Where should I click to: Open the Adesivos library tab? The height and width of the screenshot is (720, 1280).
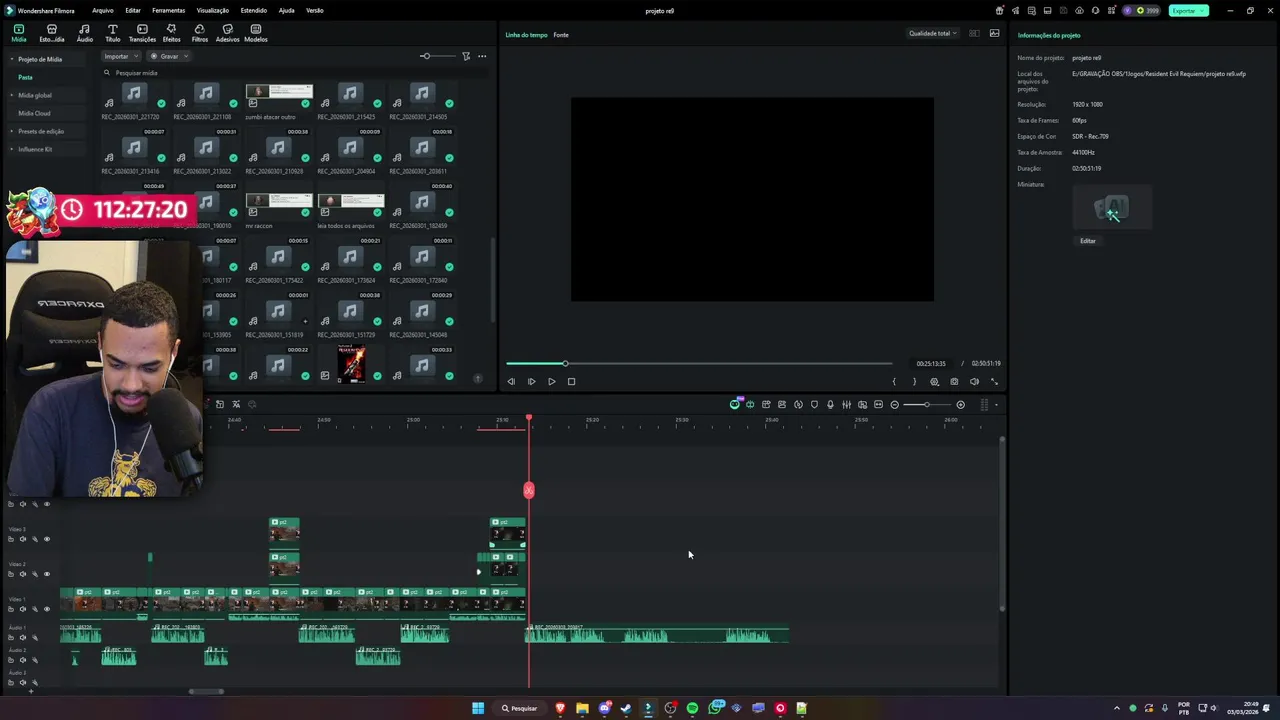227,33
